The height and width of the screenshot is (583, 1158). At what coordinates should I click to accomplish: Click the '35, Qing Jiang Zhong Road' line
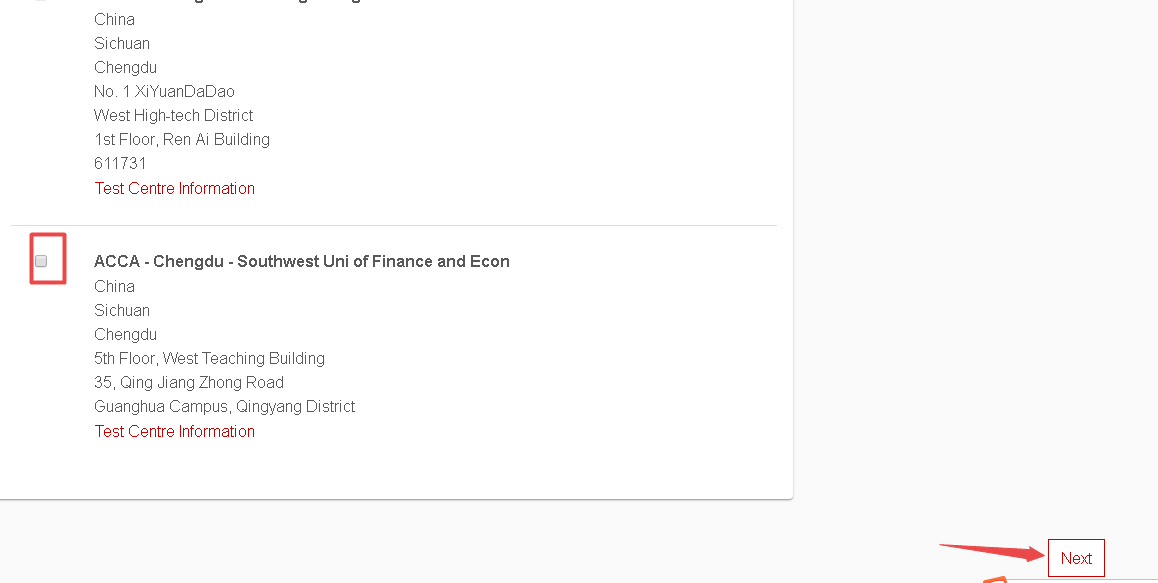point(189,382)
